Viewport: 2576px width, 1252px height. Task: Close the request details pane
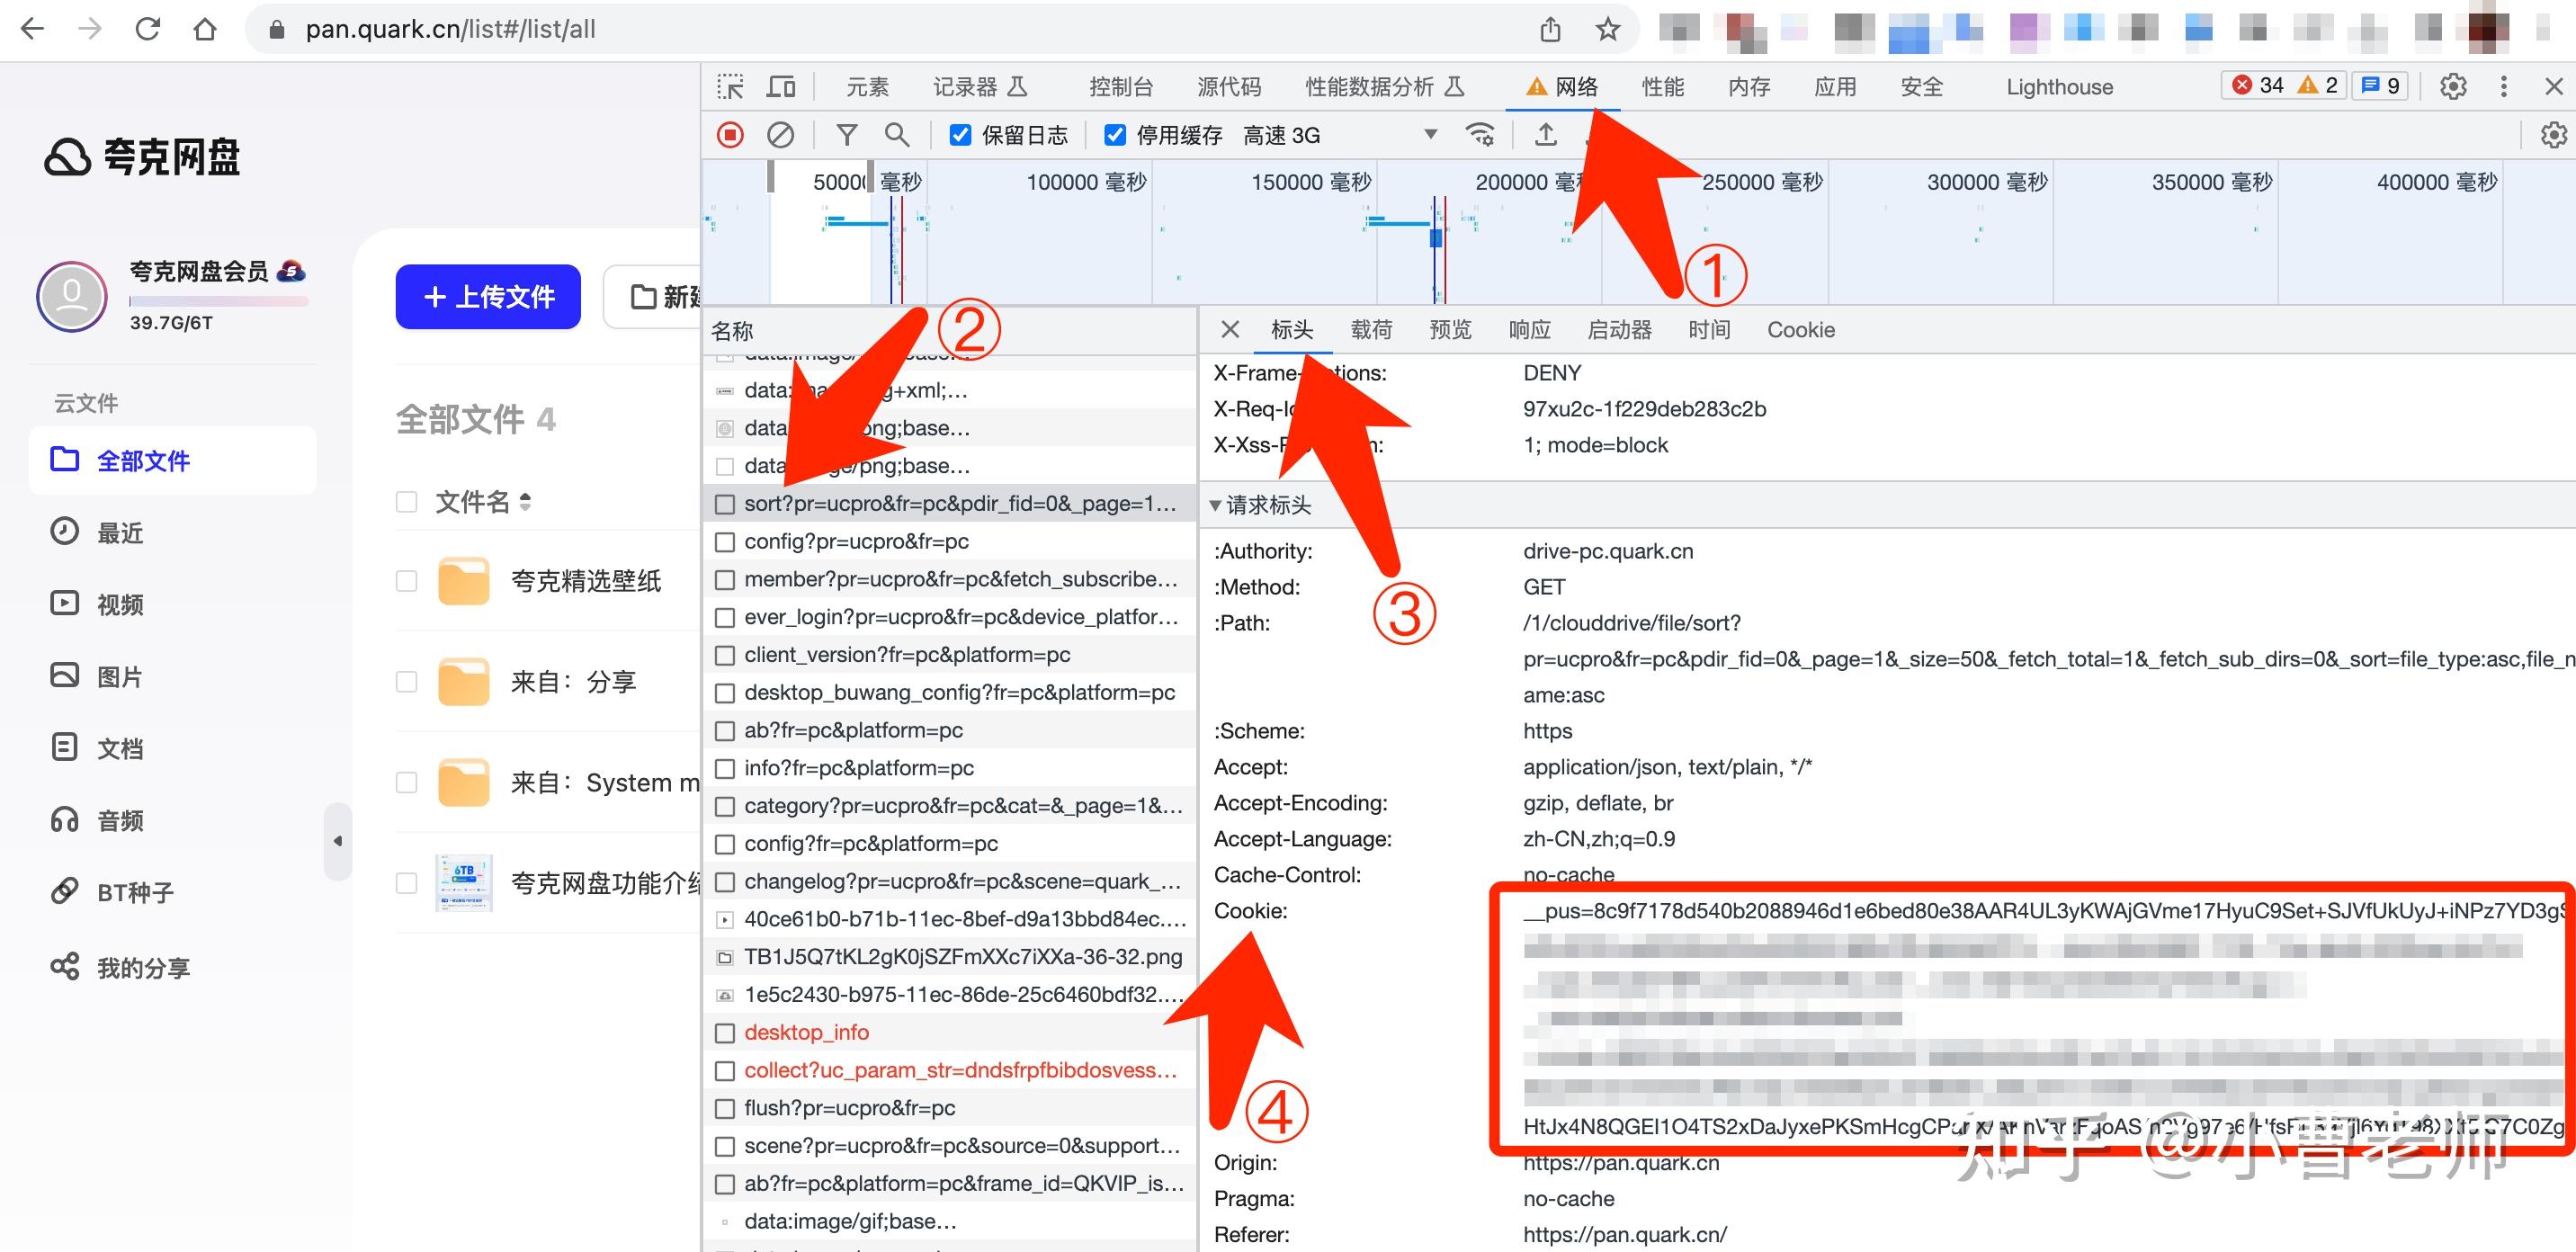coord(1230,329)
